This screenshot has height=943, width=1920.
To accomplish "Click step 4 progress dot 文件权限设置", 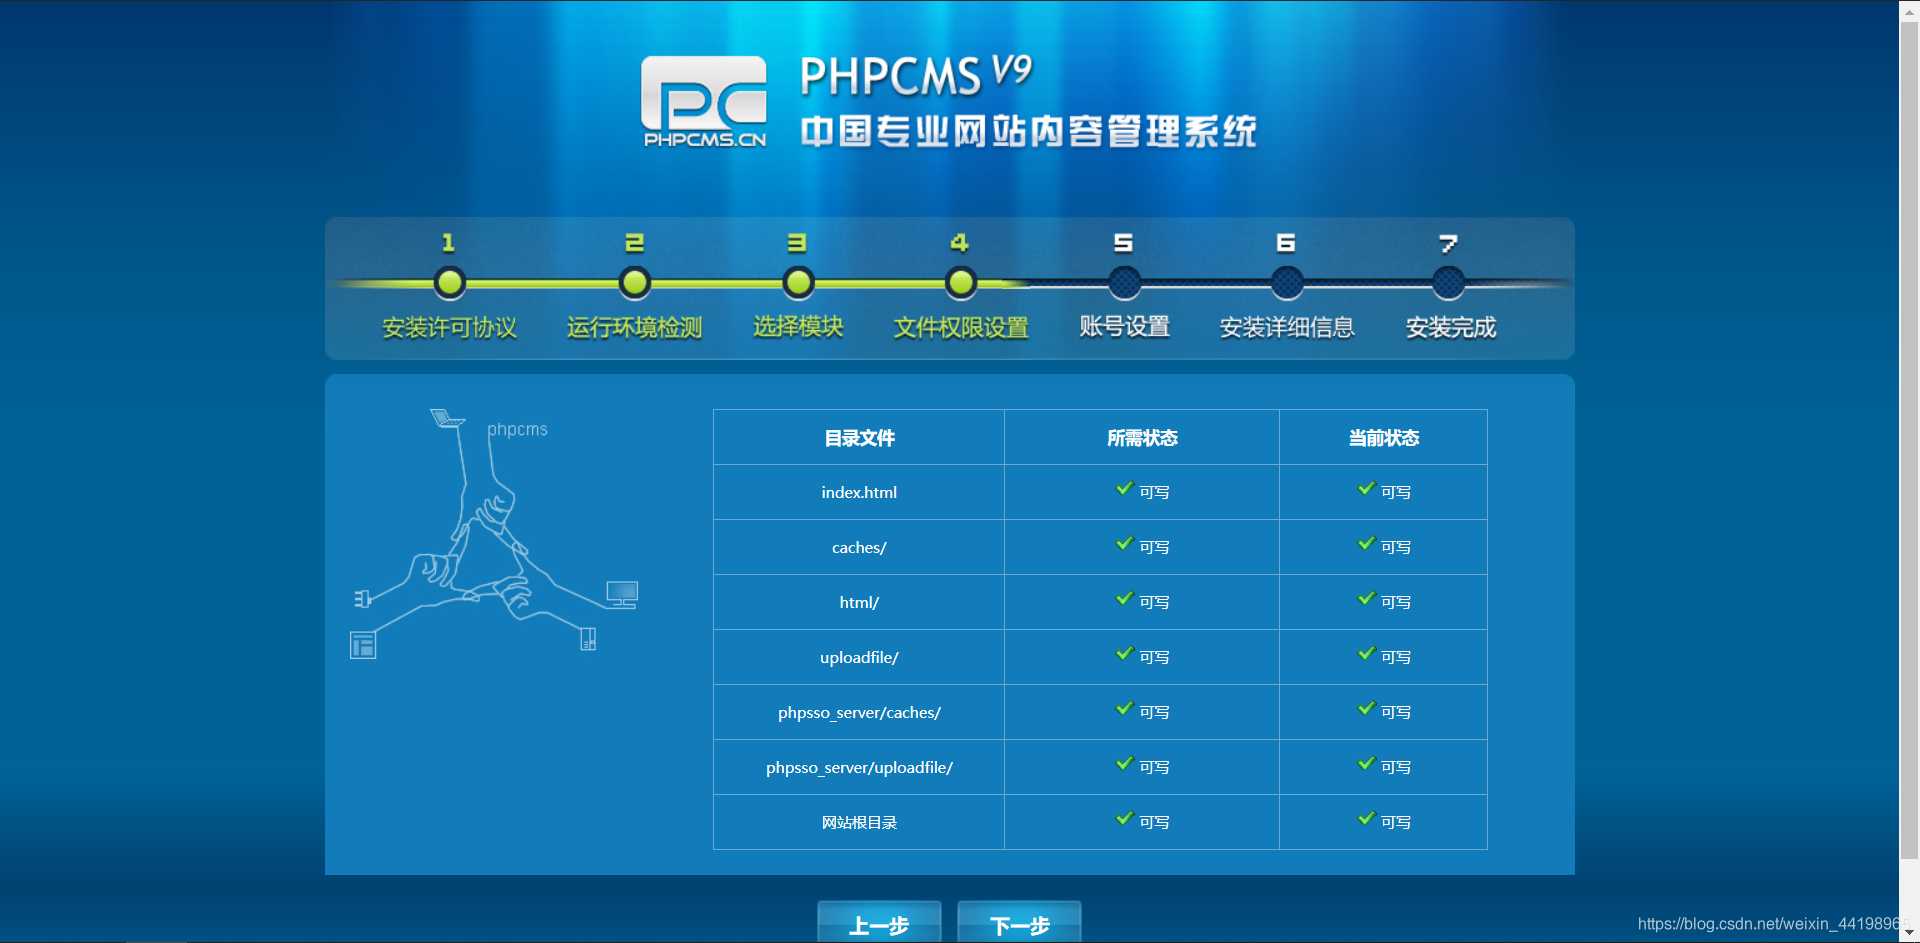I will point(961,283).
